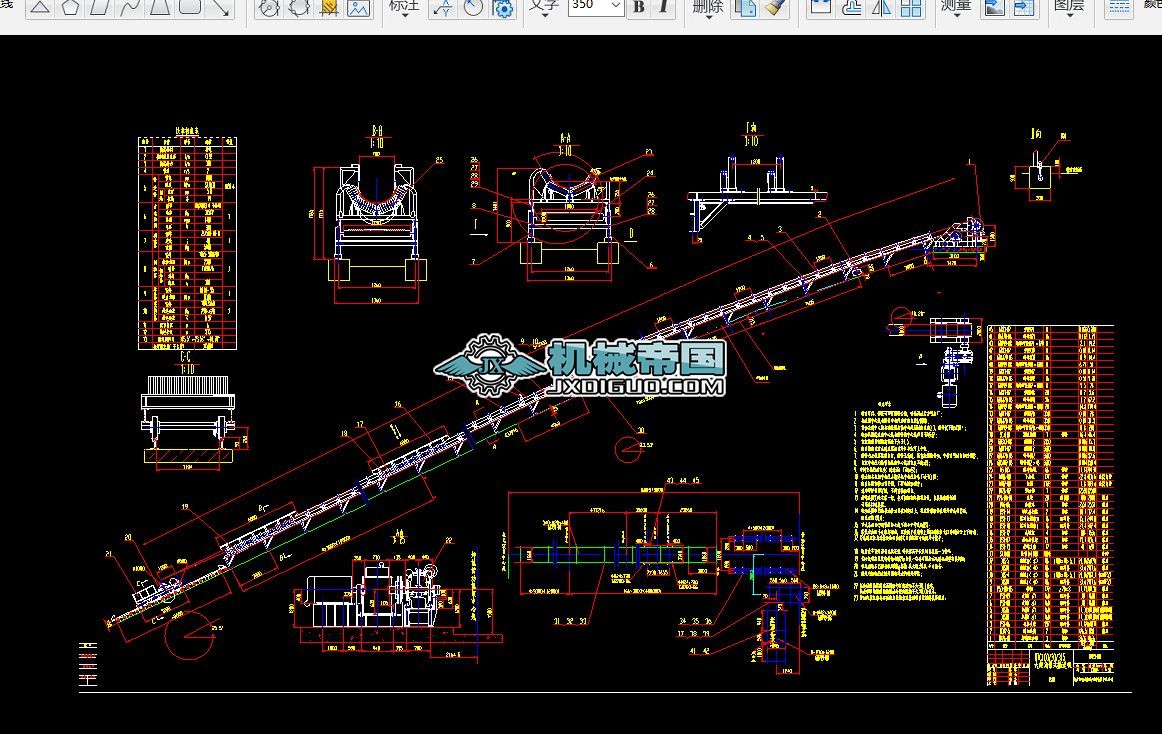Open dimension settings gear icon
This screenshot has width=1162, height=734.
(502, 8)
